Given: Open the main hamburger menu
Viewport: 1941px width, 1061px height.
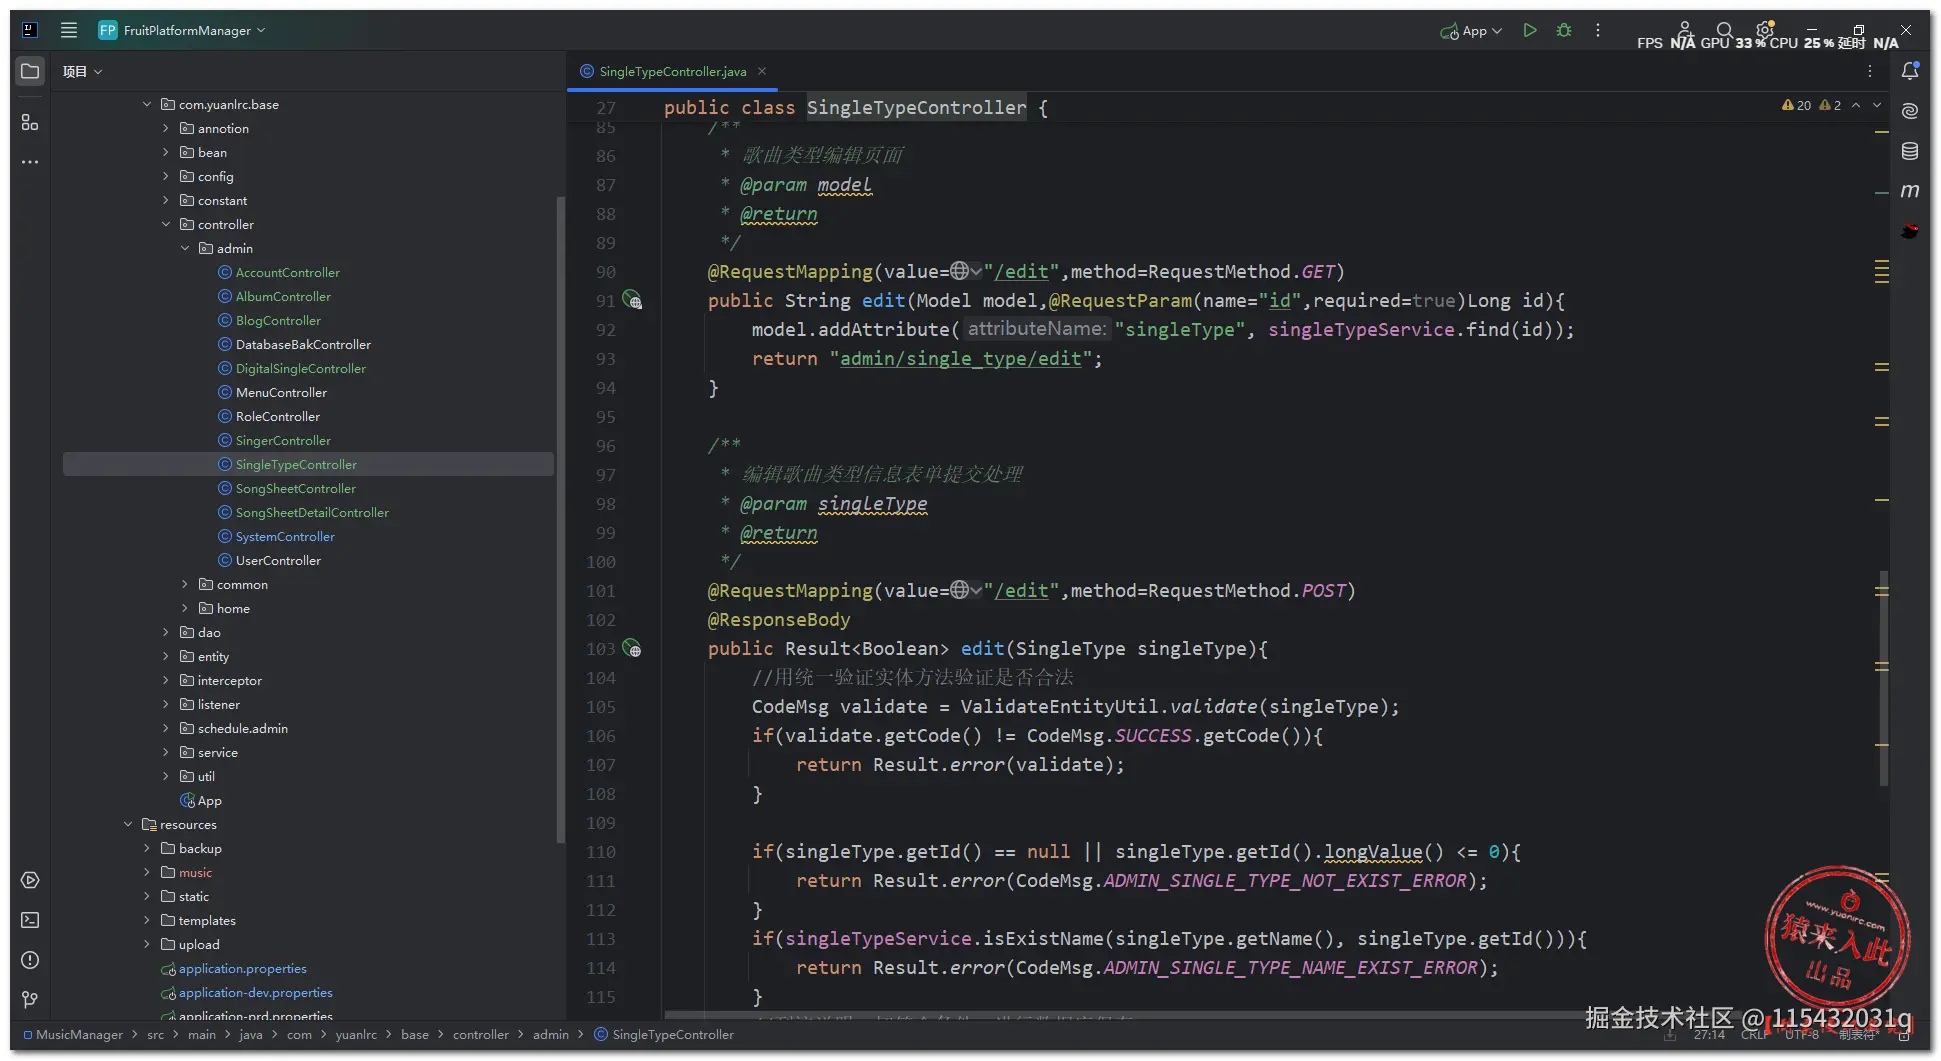Looking at the screenshot, I should [x=69, y=31].
